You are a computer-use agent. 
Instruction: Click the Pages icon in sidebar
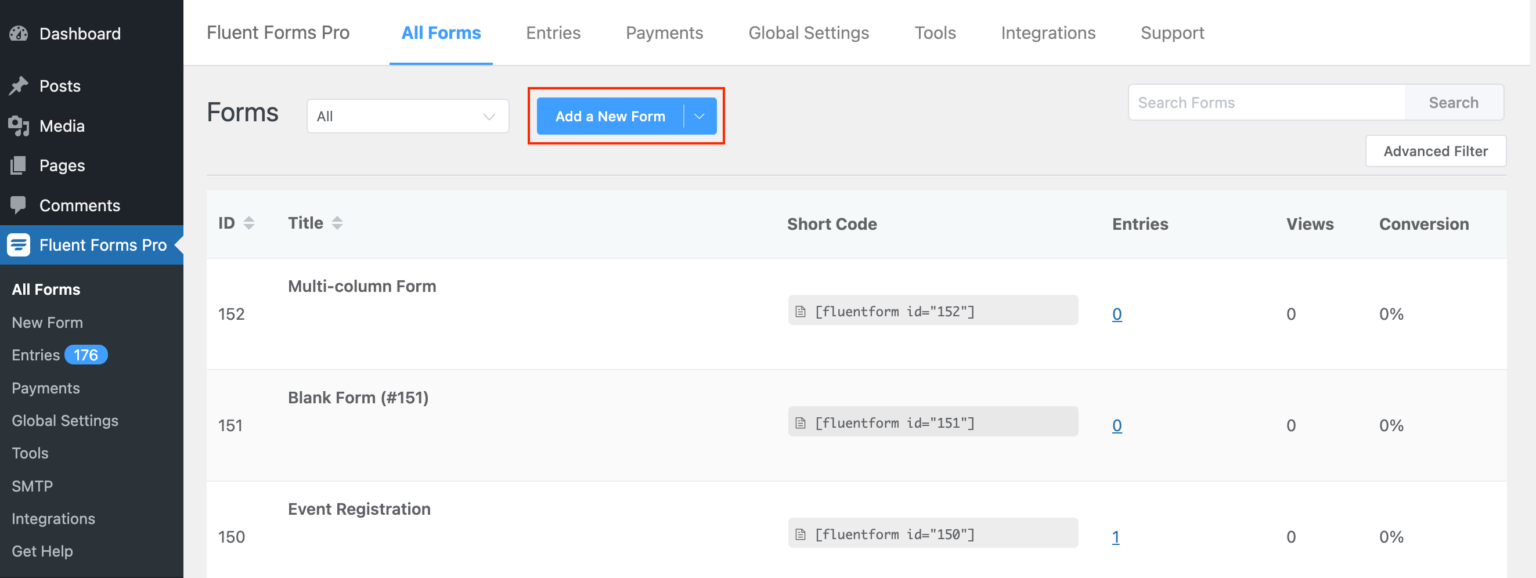pyautogui.click(x=18, y=166)
